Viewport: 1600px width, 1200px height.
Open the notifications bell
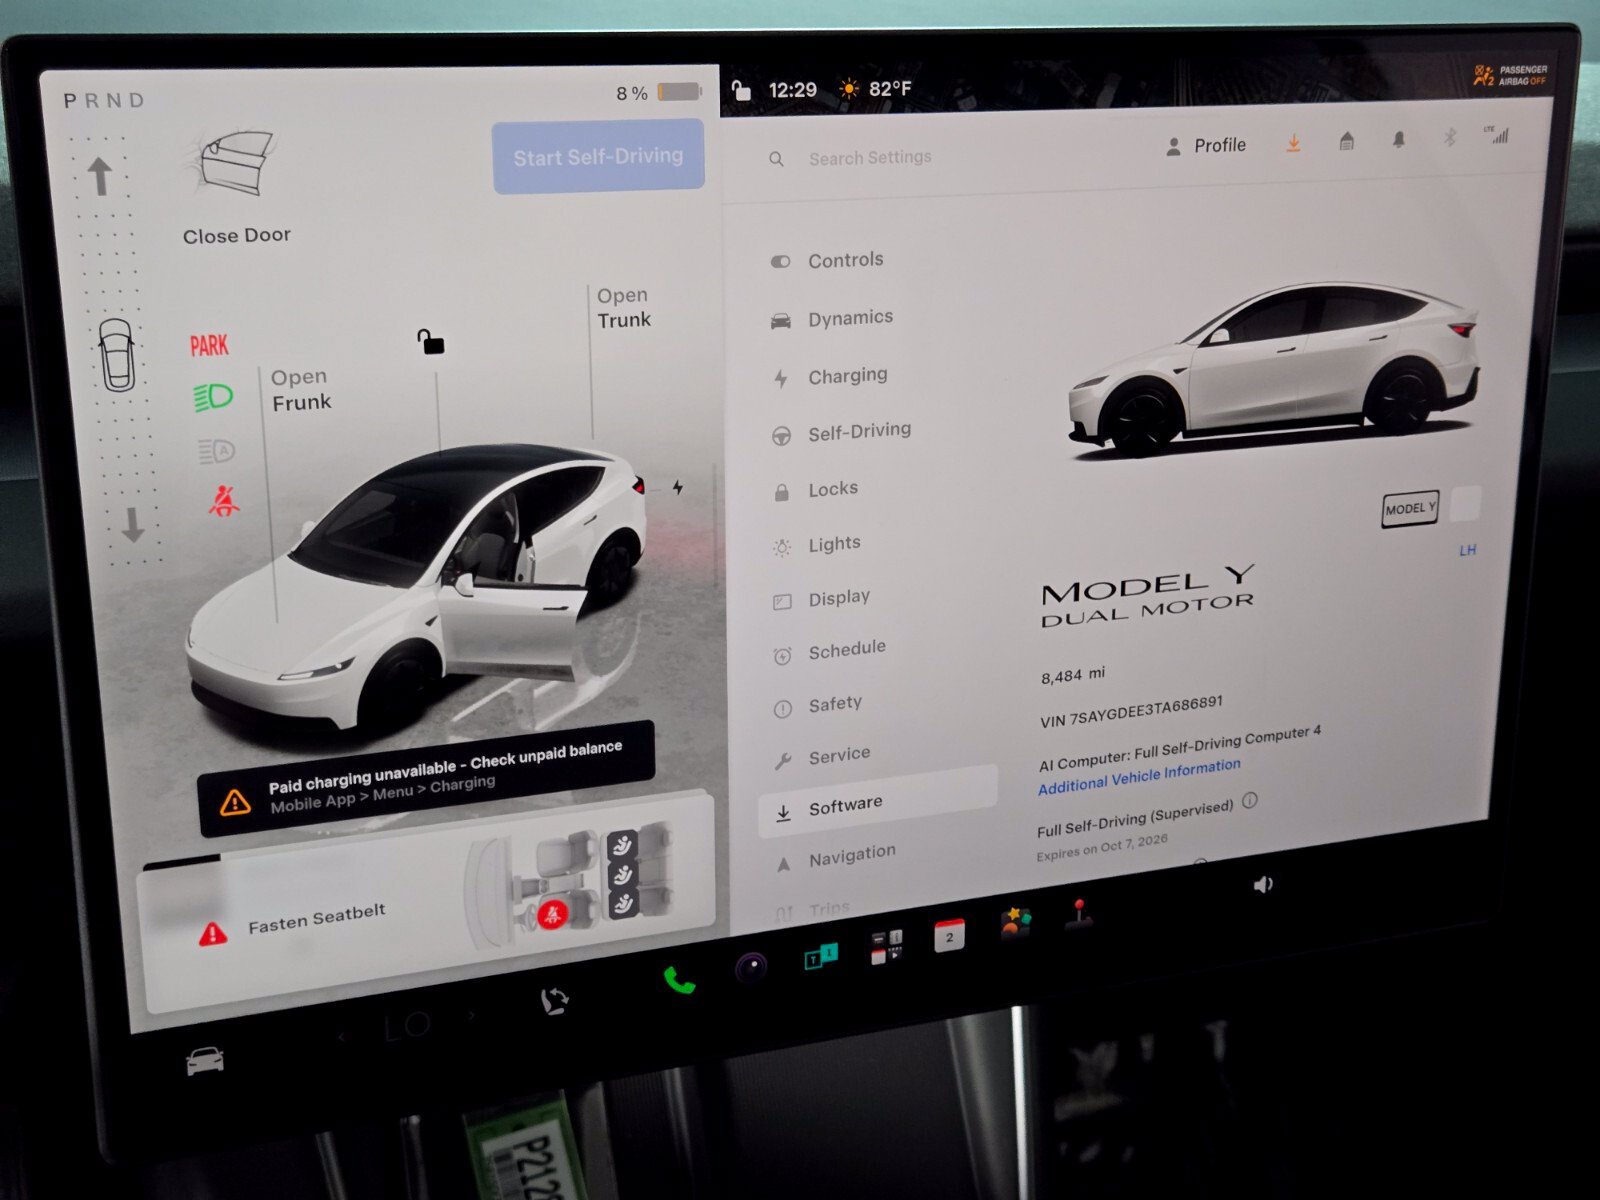point(1399,139)
